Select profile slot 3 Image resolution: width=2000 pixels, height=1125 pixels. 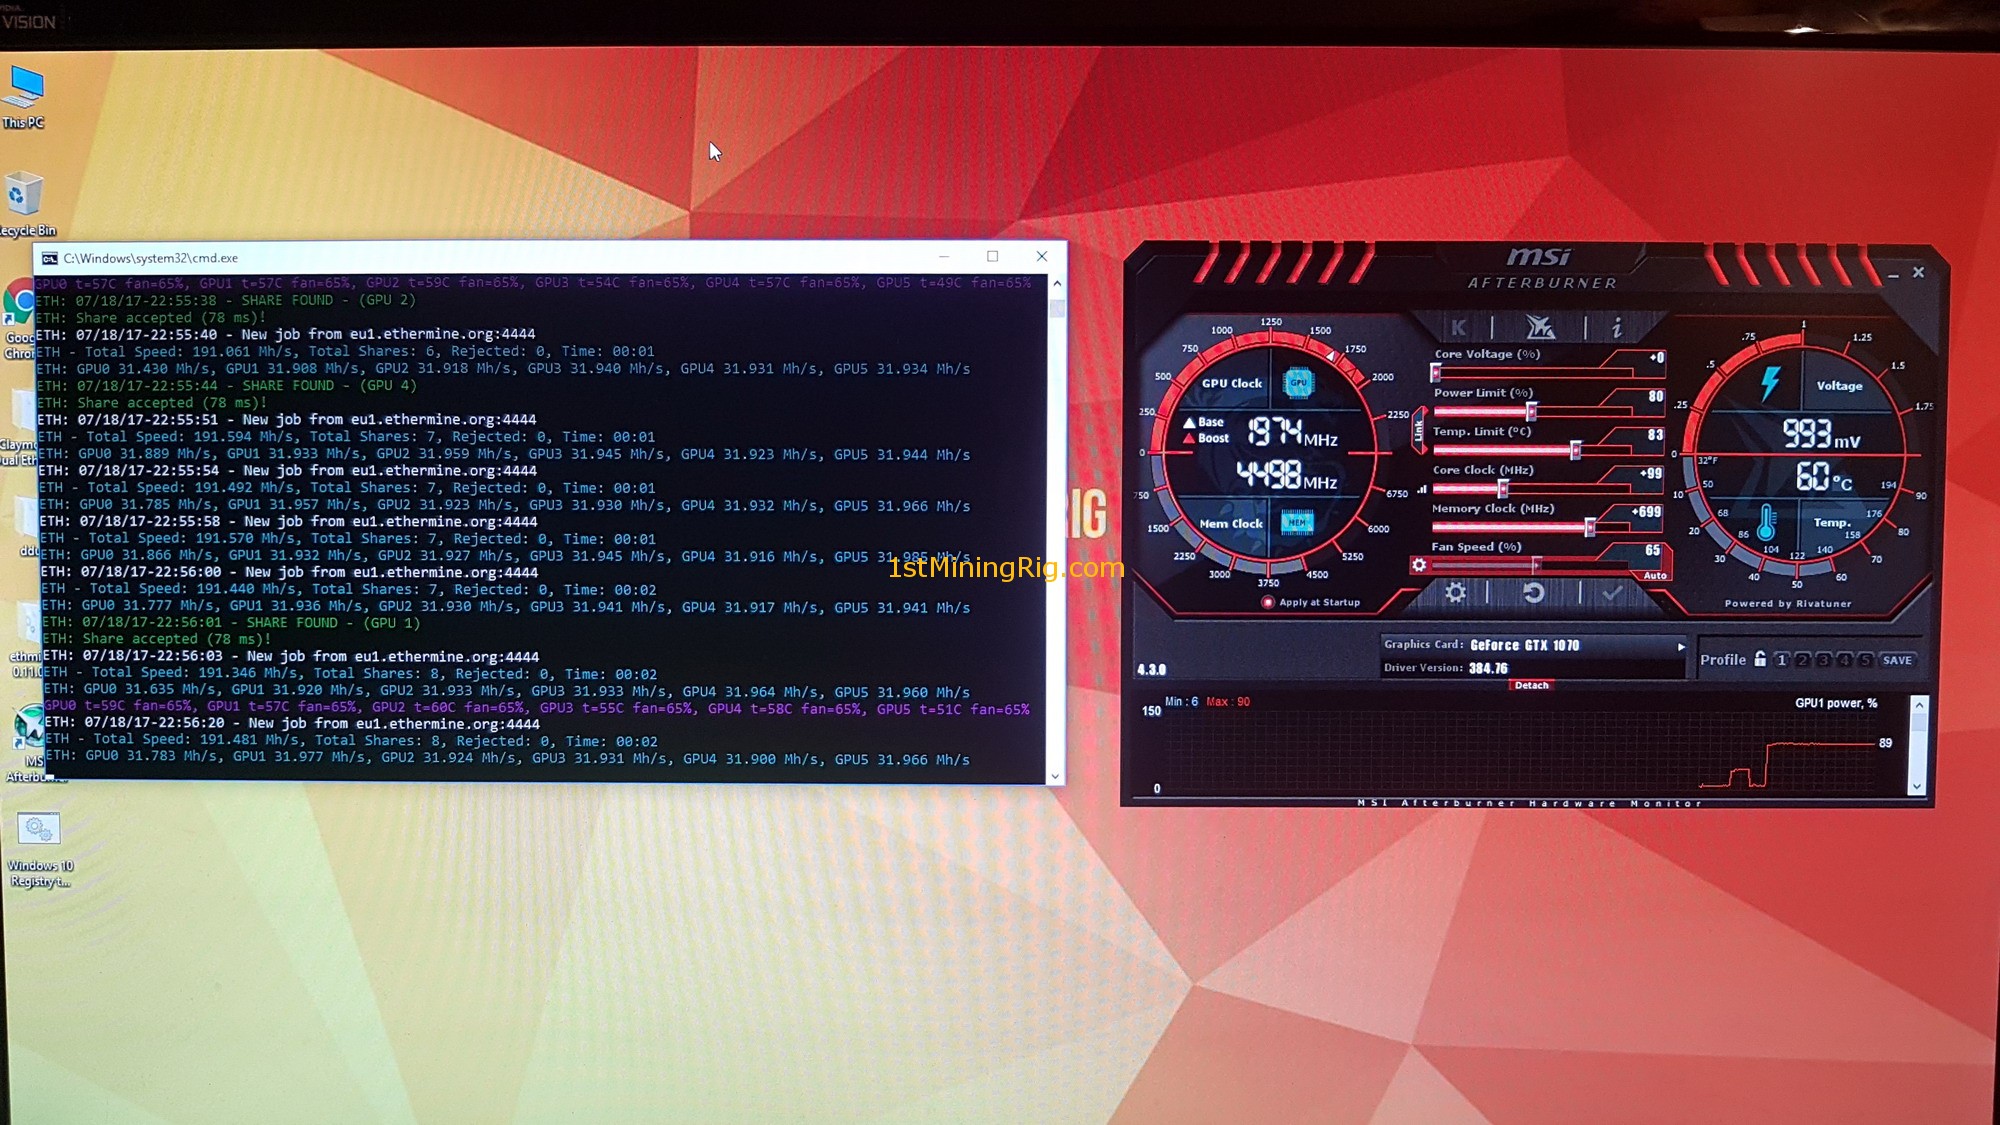click(1823, 660)
